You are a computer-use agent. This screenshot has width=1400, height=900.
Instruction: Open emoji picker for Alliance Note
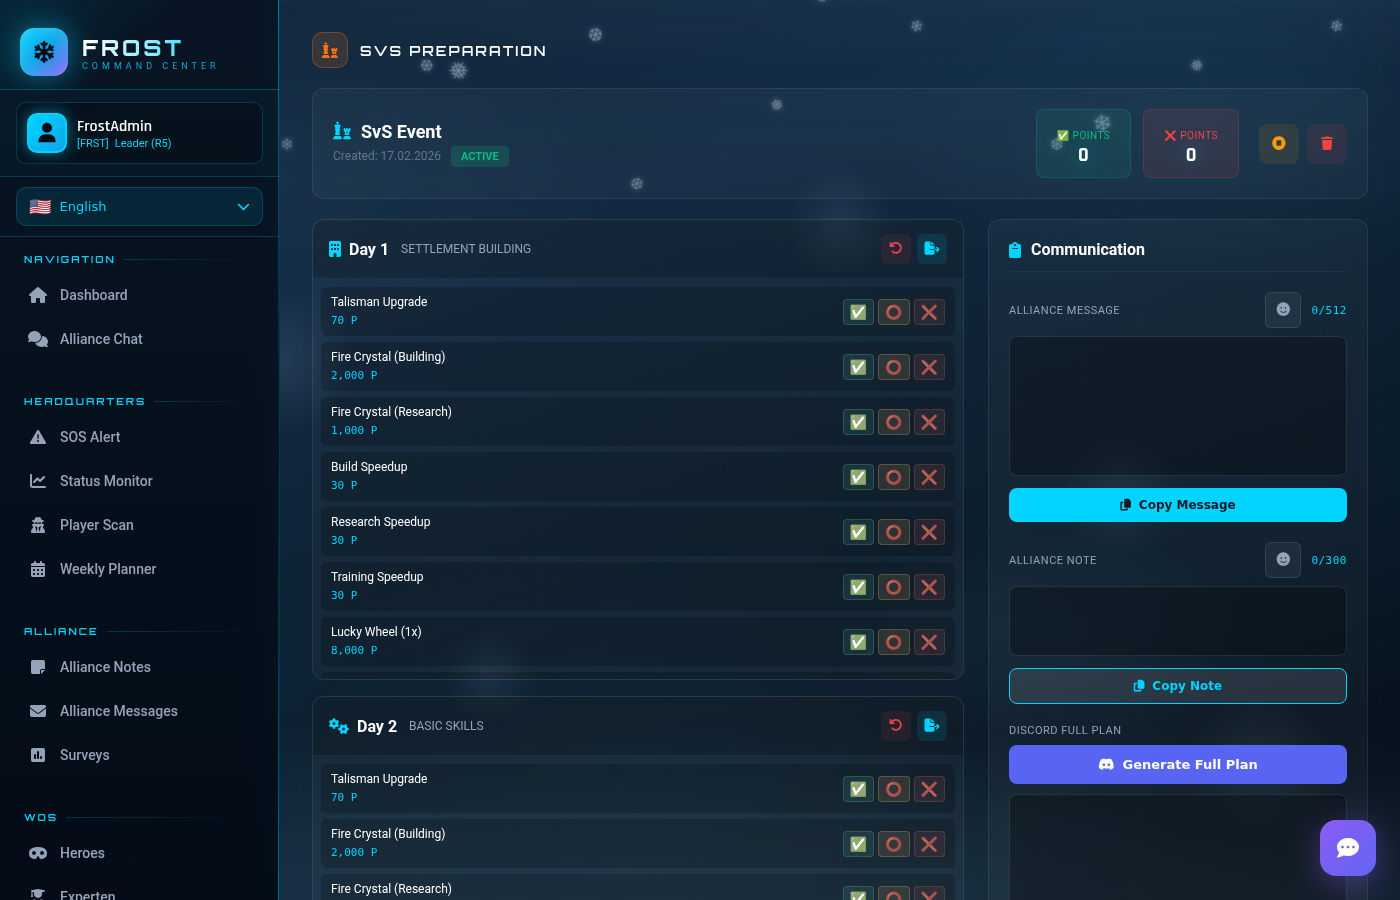point(1283,560)
